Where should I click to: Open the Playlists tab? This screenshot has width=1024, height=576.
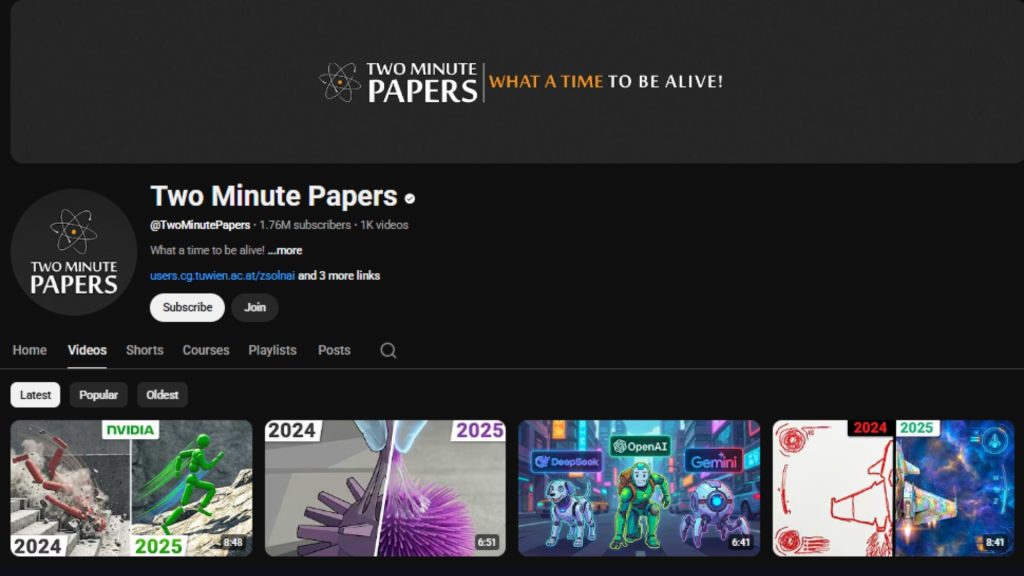(272, 350)
